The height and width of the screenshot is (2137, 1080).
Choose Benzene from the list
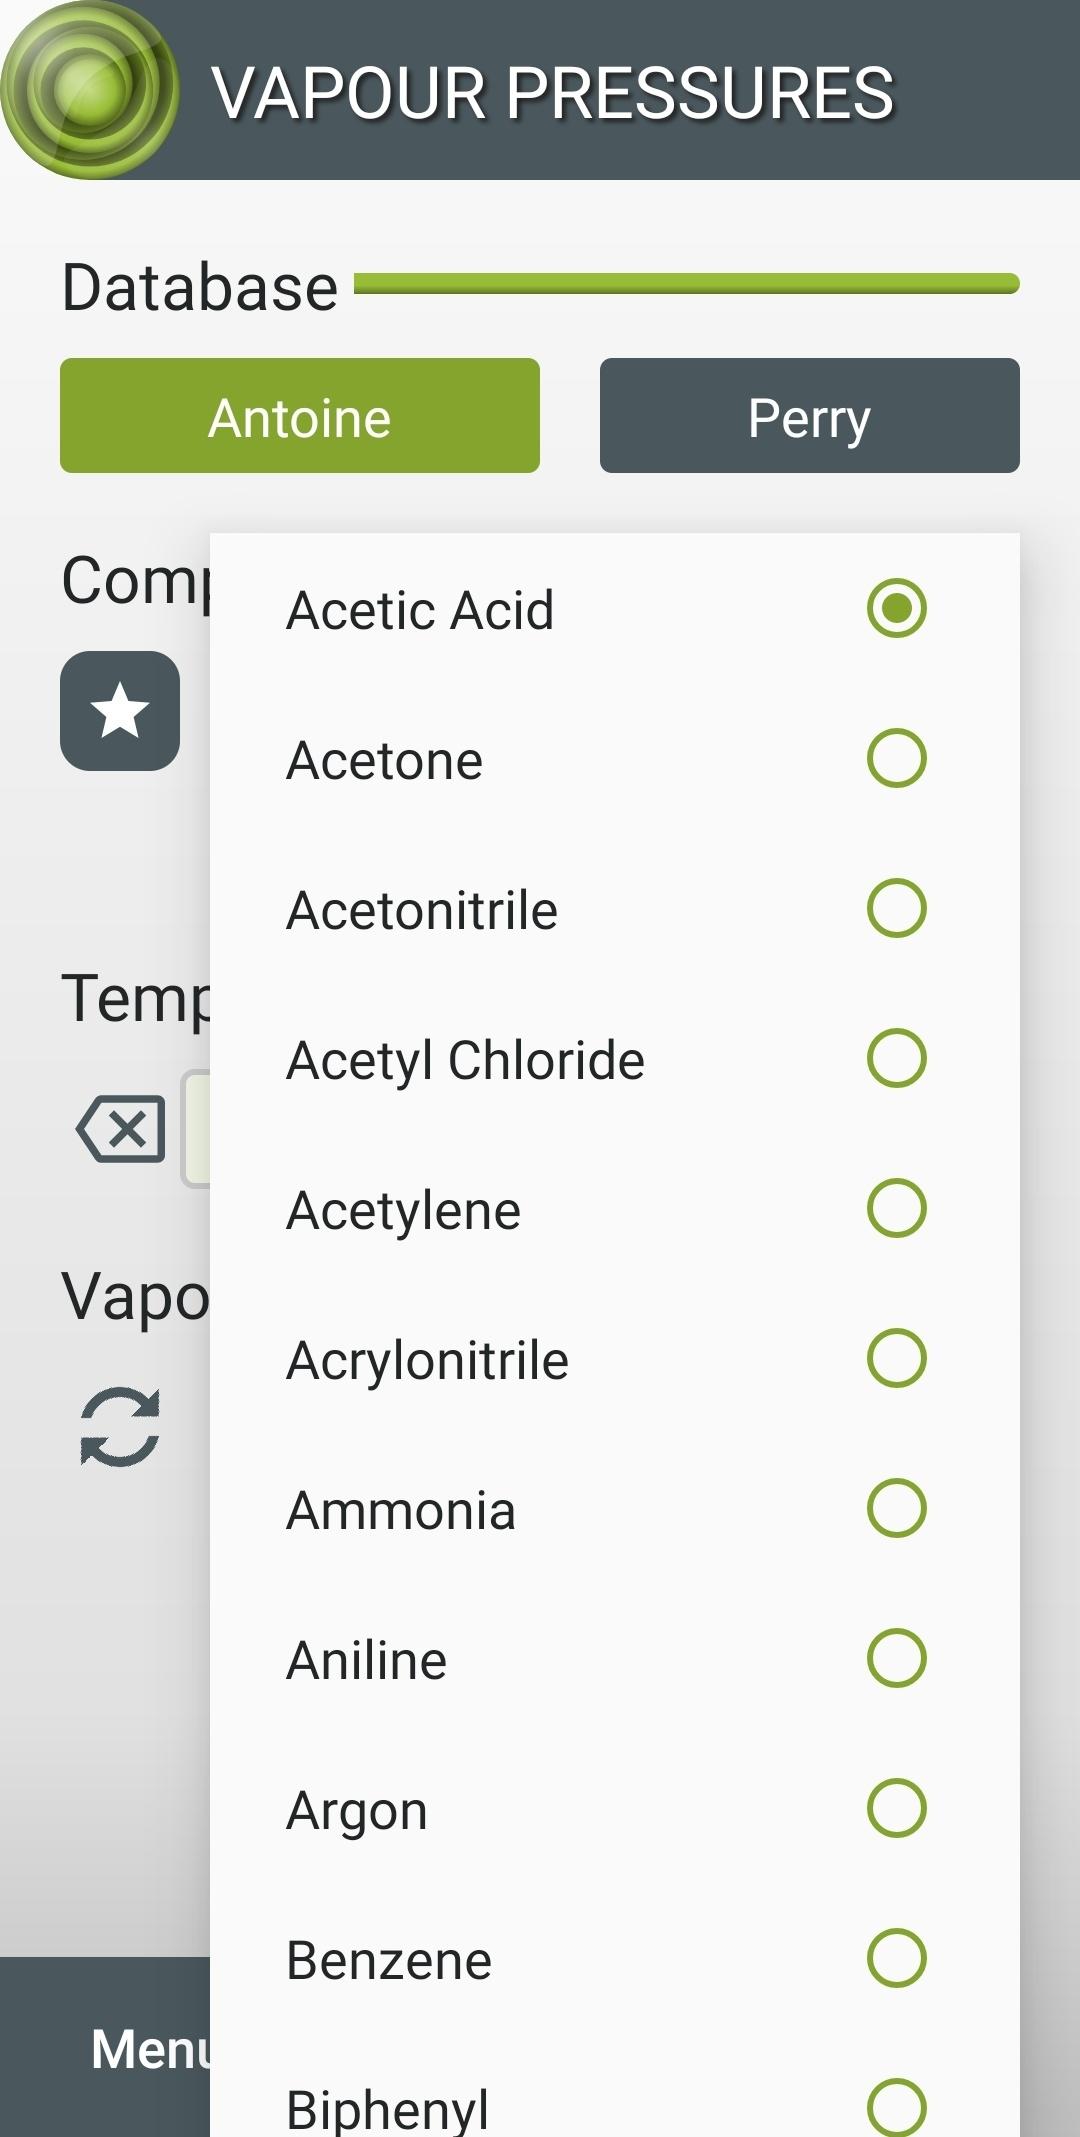615,1959
